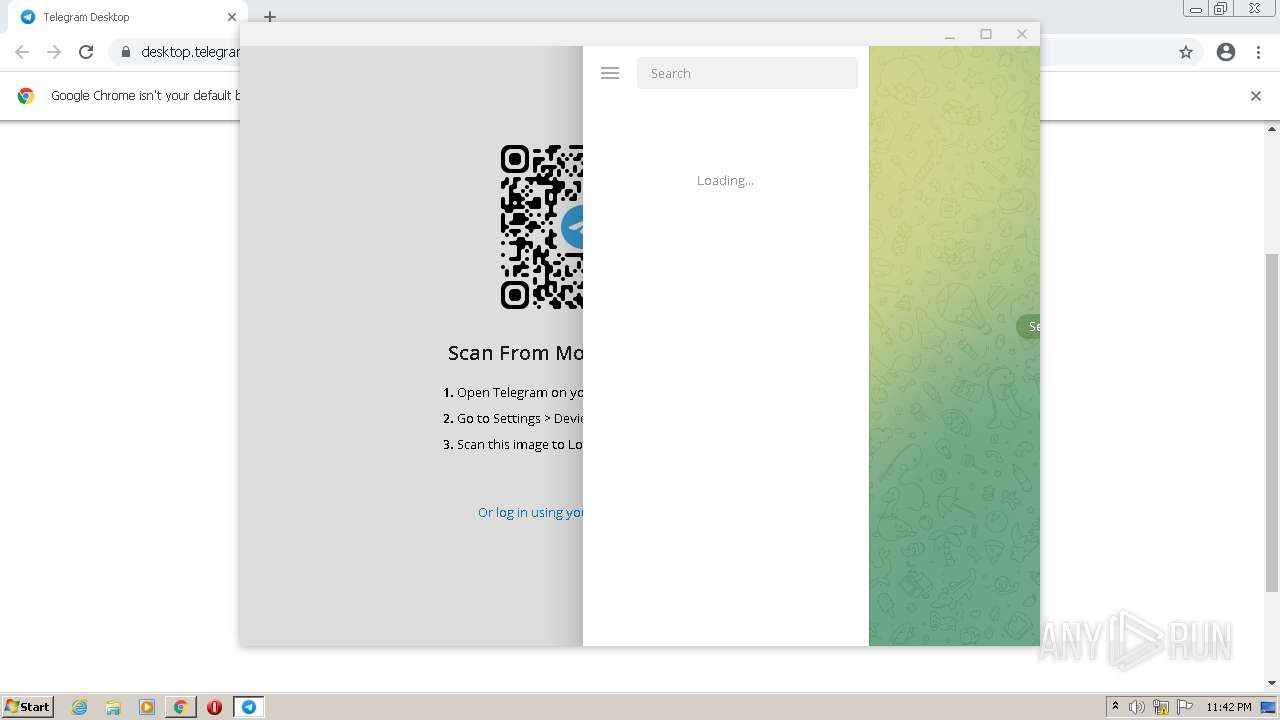Switch to Telegram in the taskbar

pos(249,707)
